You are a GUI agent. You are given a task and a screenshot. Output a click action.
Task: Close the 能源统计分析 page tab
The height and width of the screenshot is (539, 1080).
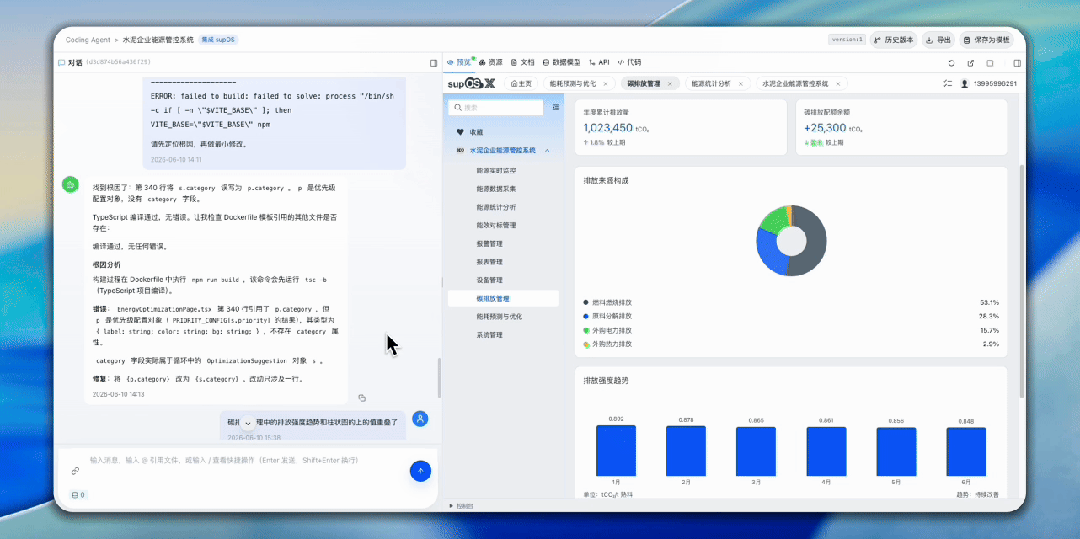click(740, 83)
